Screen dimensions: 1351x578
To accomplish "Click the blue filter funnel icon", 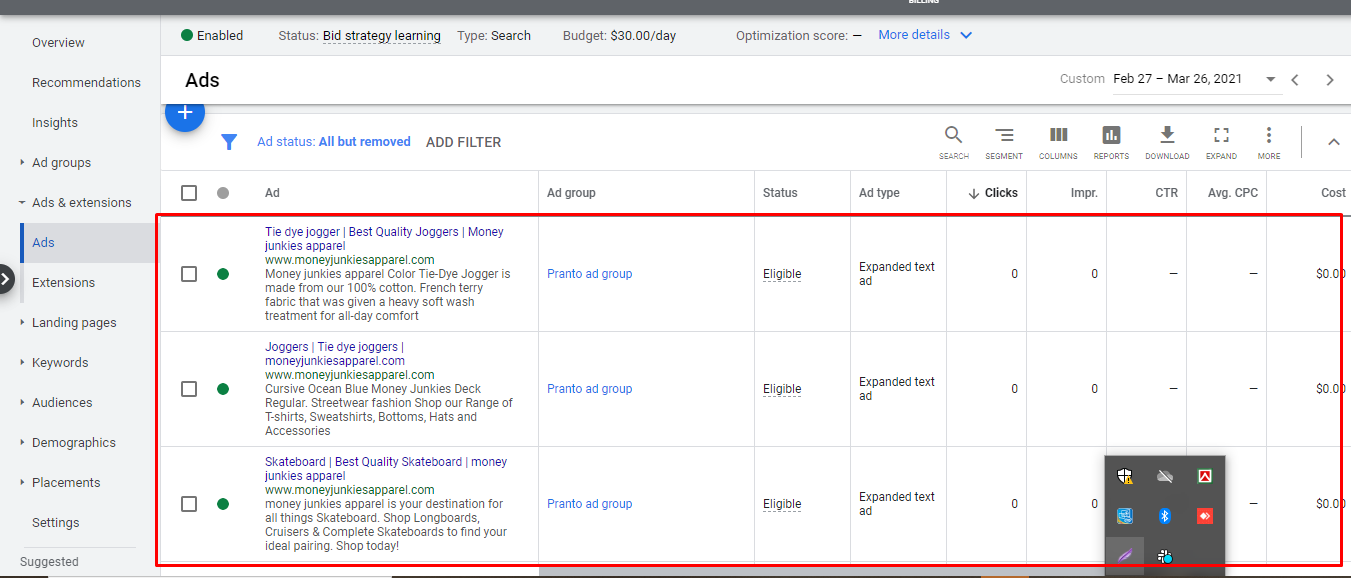I will 229,142.
